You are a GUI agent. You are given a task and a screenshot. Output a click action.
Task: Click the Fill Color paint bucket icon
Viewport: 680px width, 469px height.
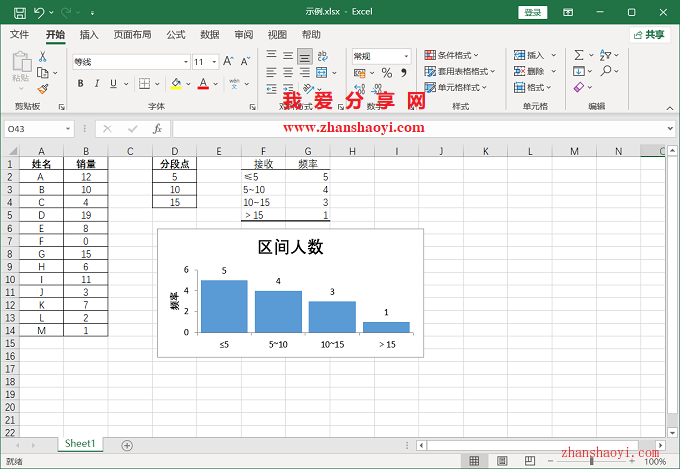tap(176, 83)
